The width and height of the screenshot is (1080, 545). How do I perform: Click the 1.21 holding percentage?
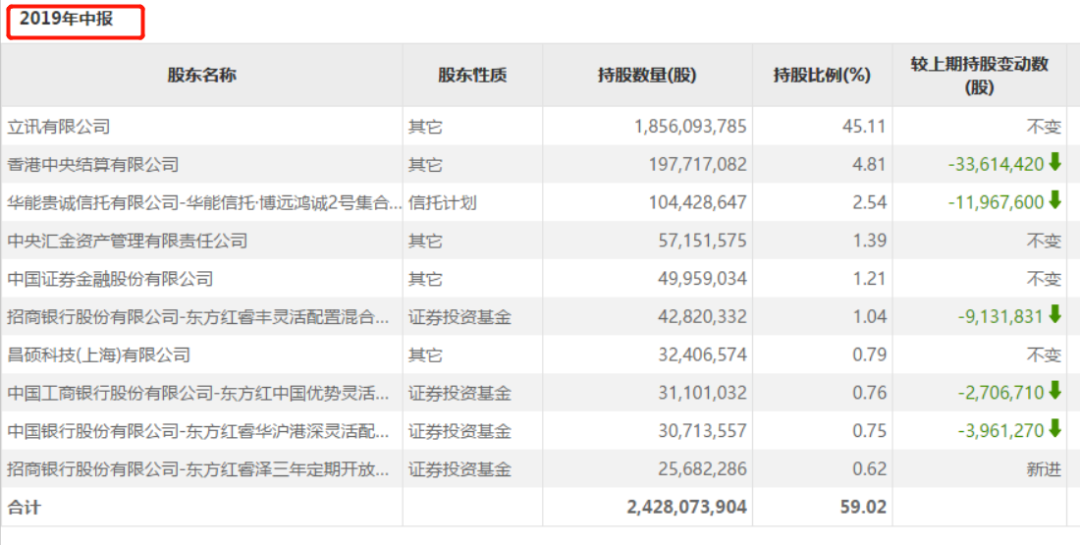[x=869, y=278]
